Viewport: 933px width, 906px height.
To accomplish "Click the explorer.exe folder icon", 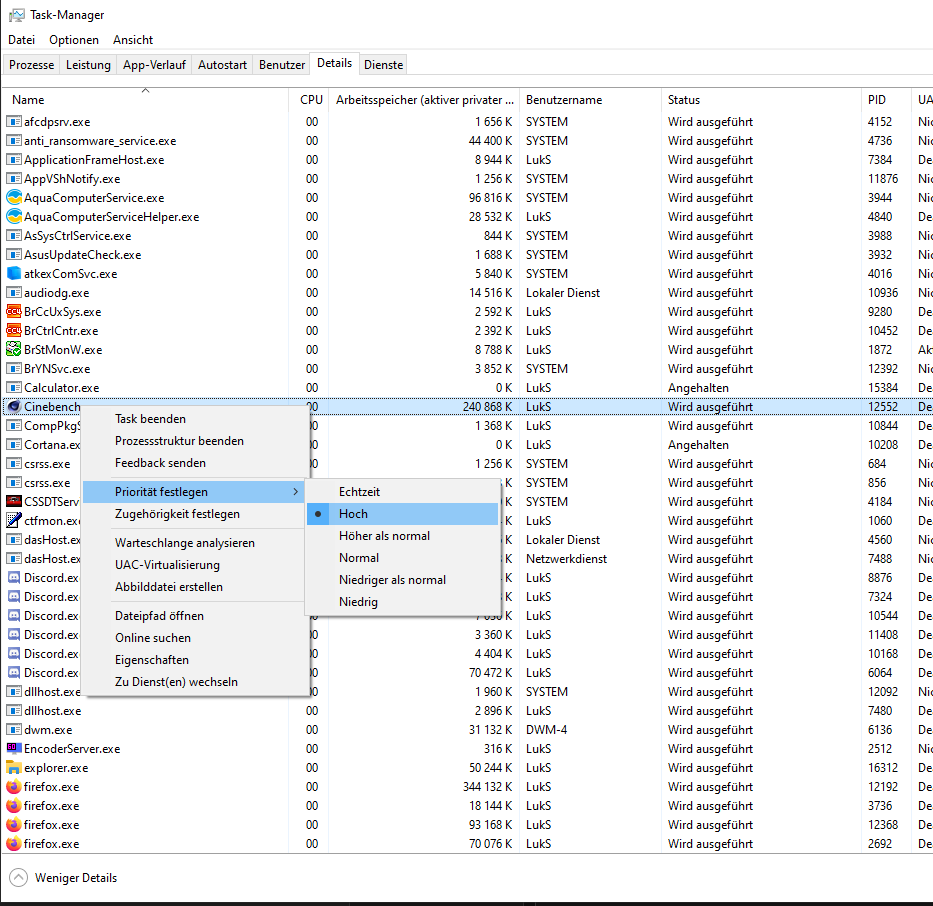I will point(14,767).
